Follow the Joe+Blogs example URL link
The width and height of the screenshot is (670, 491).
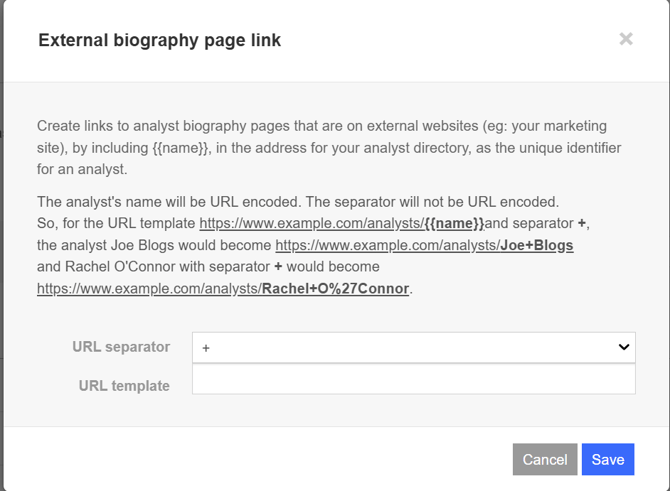click(422, 245)
